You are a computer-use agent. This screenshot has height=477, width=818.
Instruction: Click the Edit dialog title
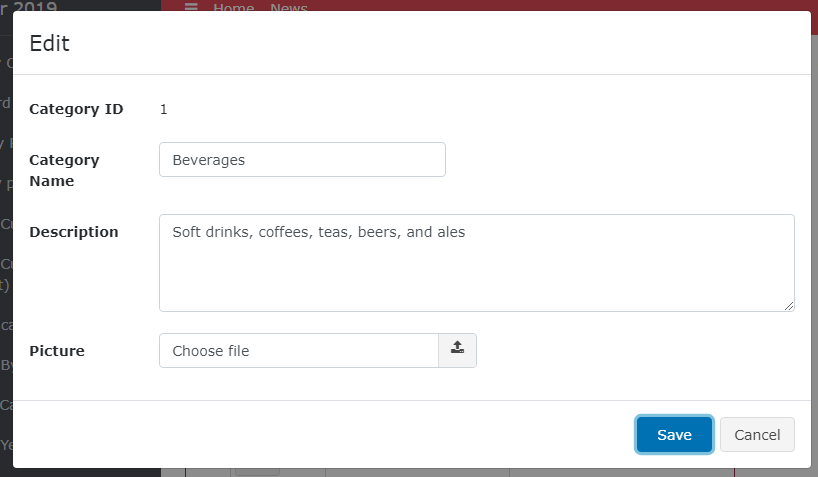(50, 43)
